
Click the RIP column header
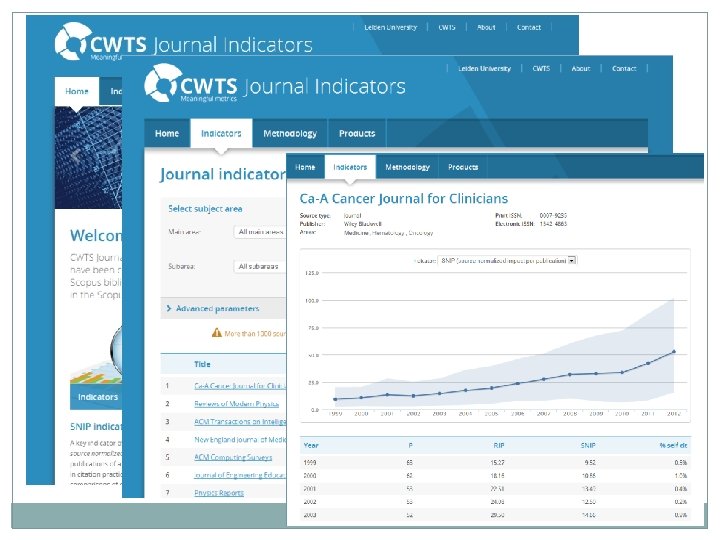pyautogui.click(x=499, y=445)
